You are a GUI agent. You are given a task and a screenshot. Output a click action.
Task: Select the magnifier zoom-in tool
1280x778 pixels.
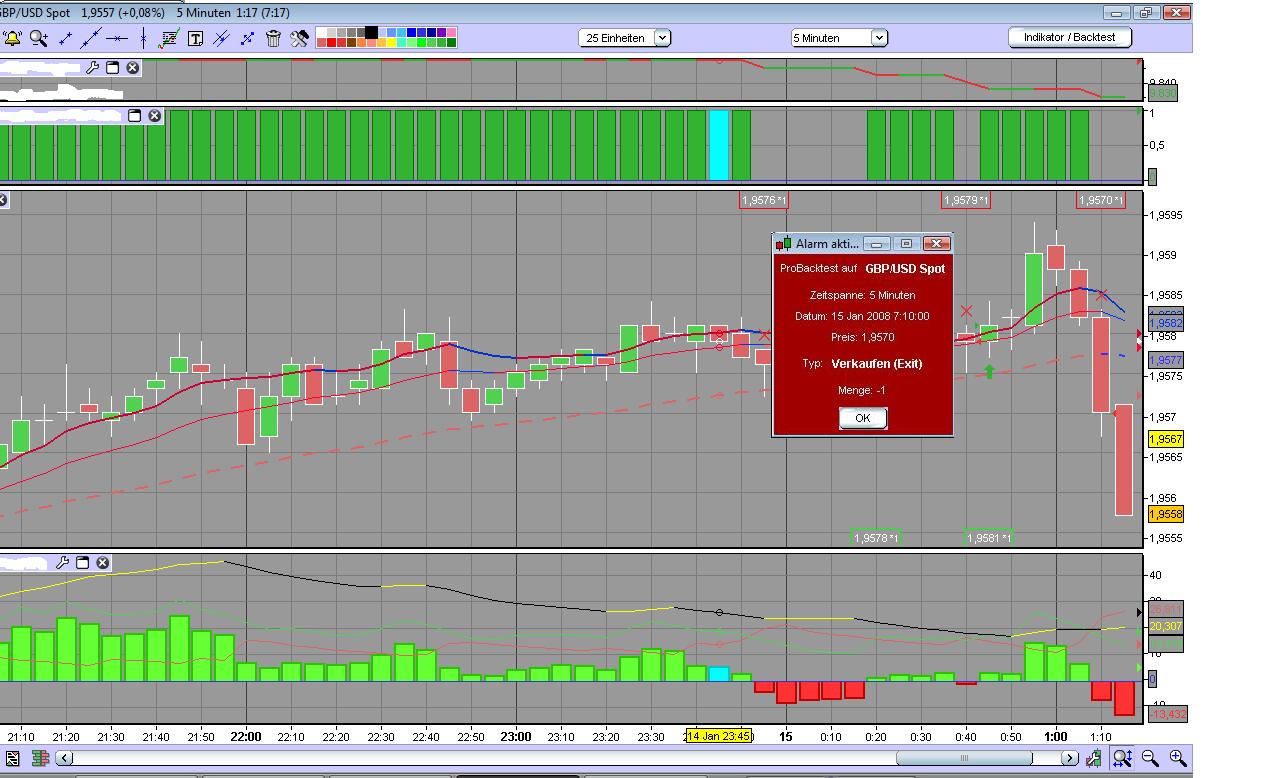(x=39, y=38)
